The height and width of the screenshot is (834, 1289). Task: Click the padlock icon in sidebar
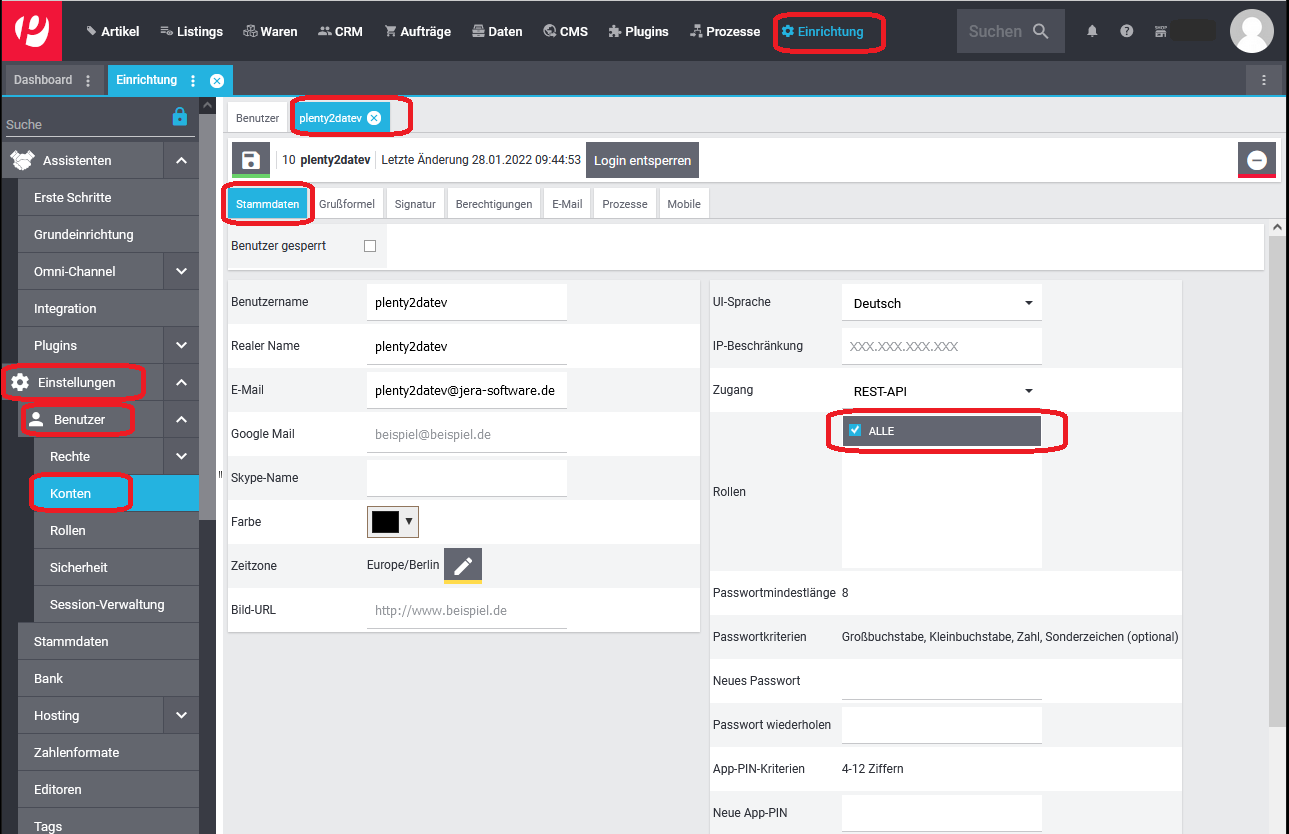tap(180, 117)
